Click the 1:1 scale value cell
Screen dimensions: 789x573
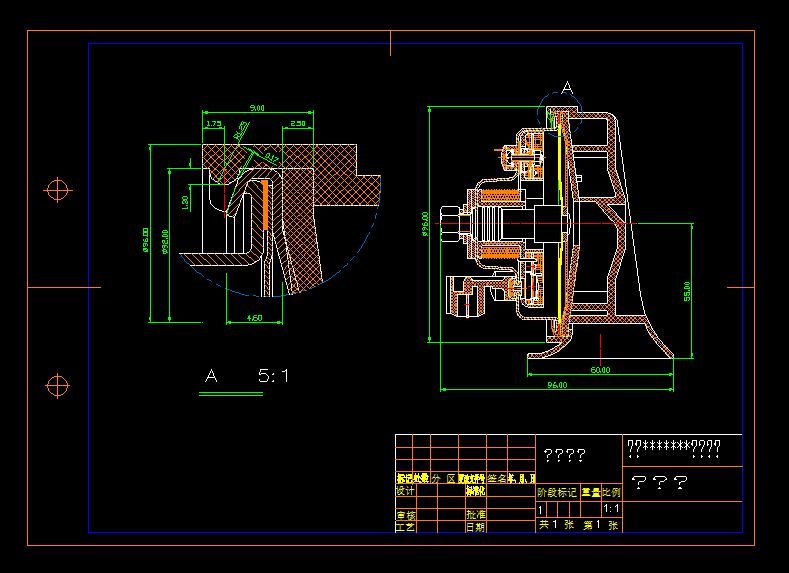(x=611, y=508)
